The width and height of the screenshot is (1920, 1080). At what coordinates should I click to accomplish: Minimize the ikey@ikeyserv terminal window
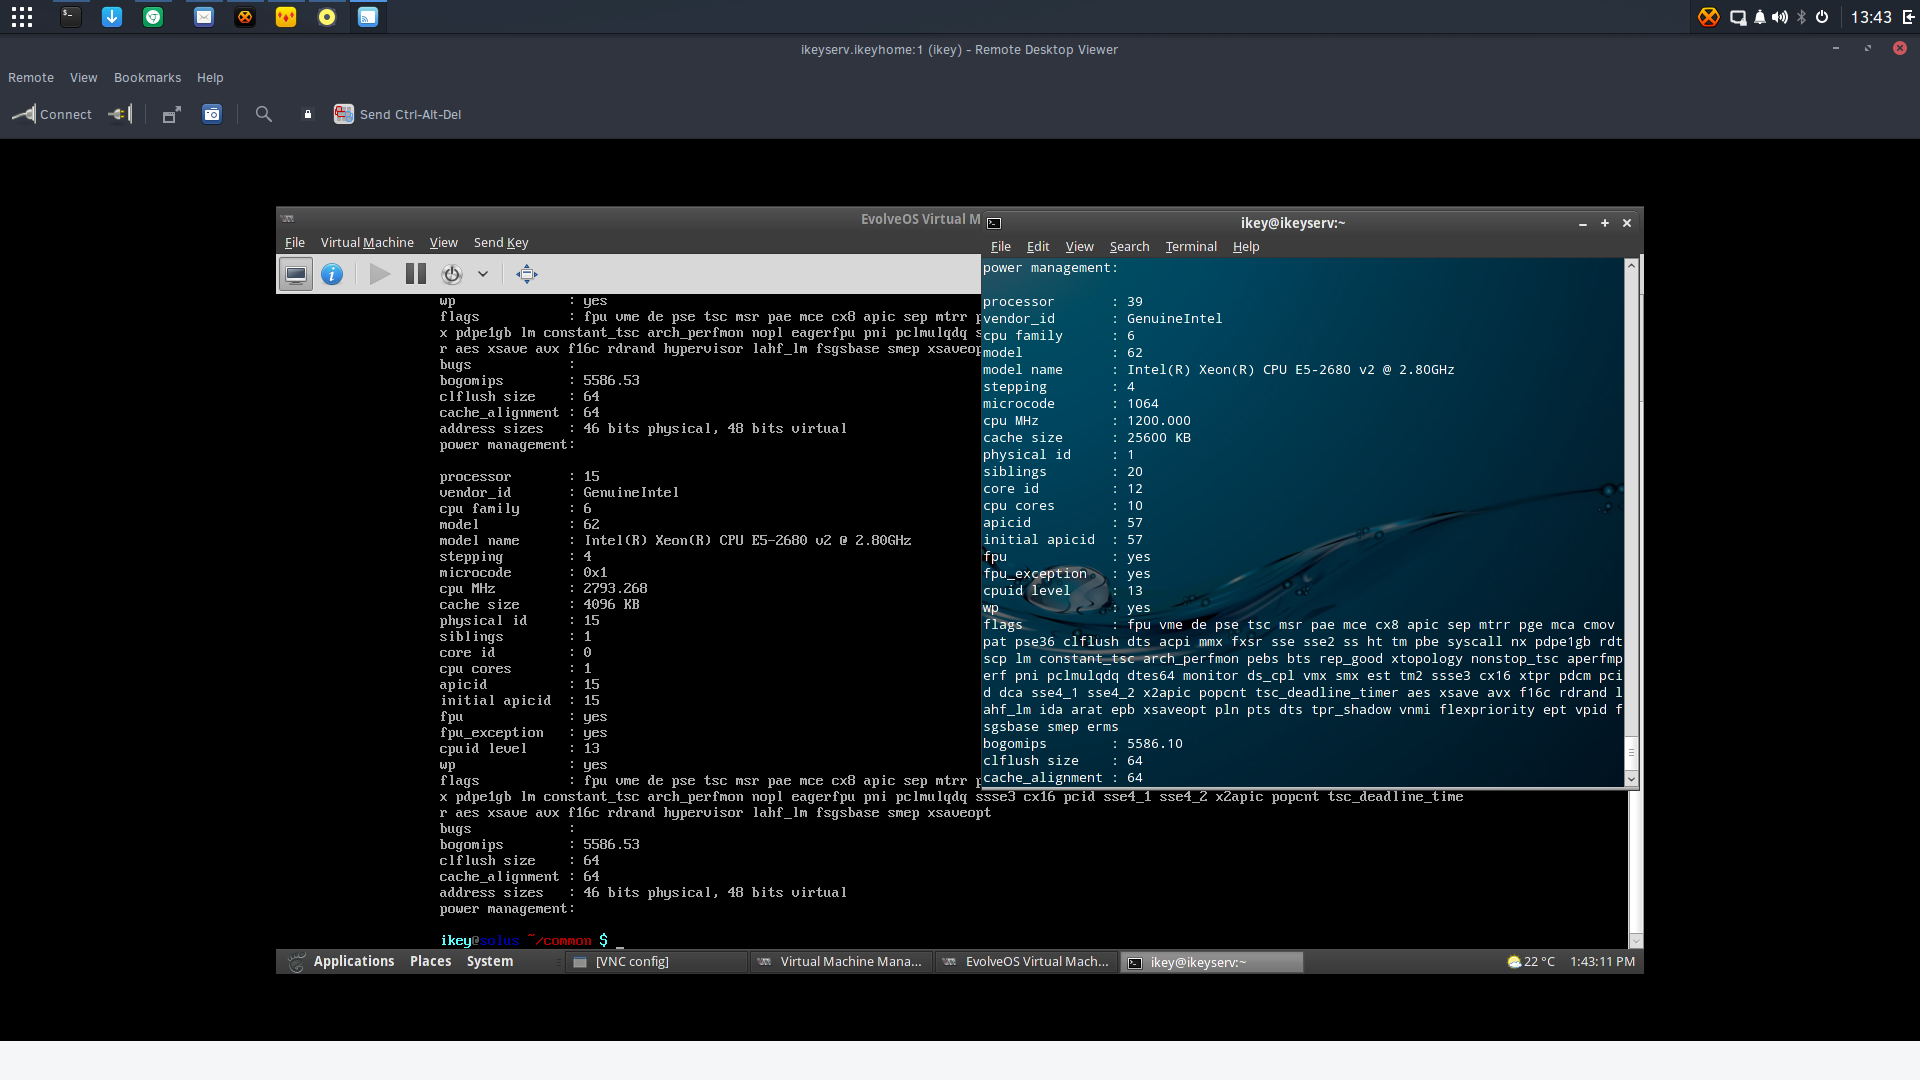tap(1583, 223)
